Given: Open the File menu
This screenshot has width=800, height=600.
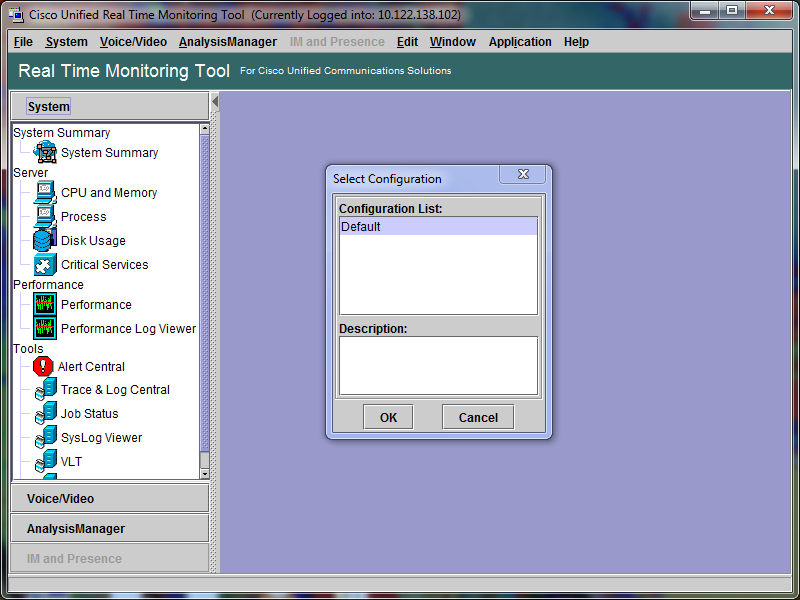Looking at the screenshot, I should (x=23, y=42).
